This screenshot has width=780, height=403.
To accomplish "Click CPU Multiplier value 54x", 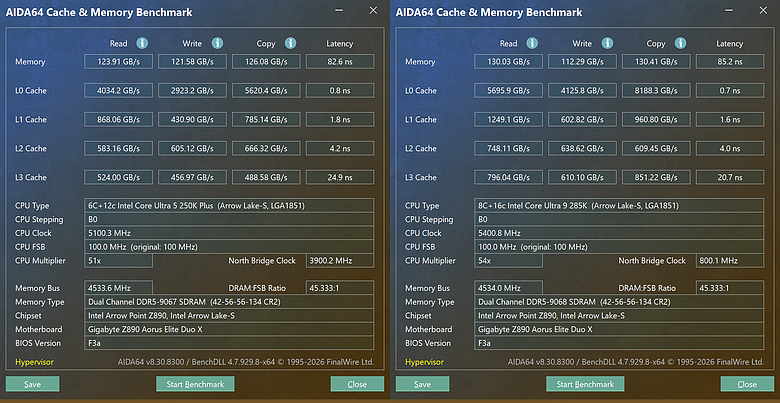I will pos(508,261).
